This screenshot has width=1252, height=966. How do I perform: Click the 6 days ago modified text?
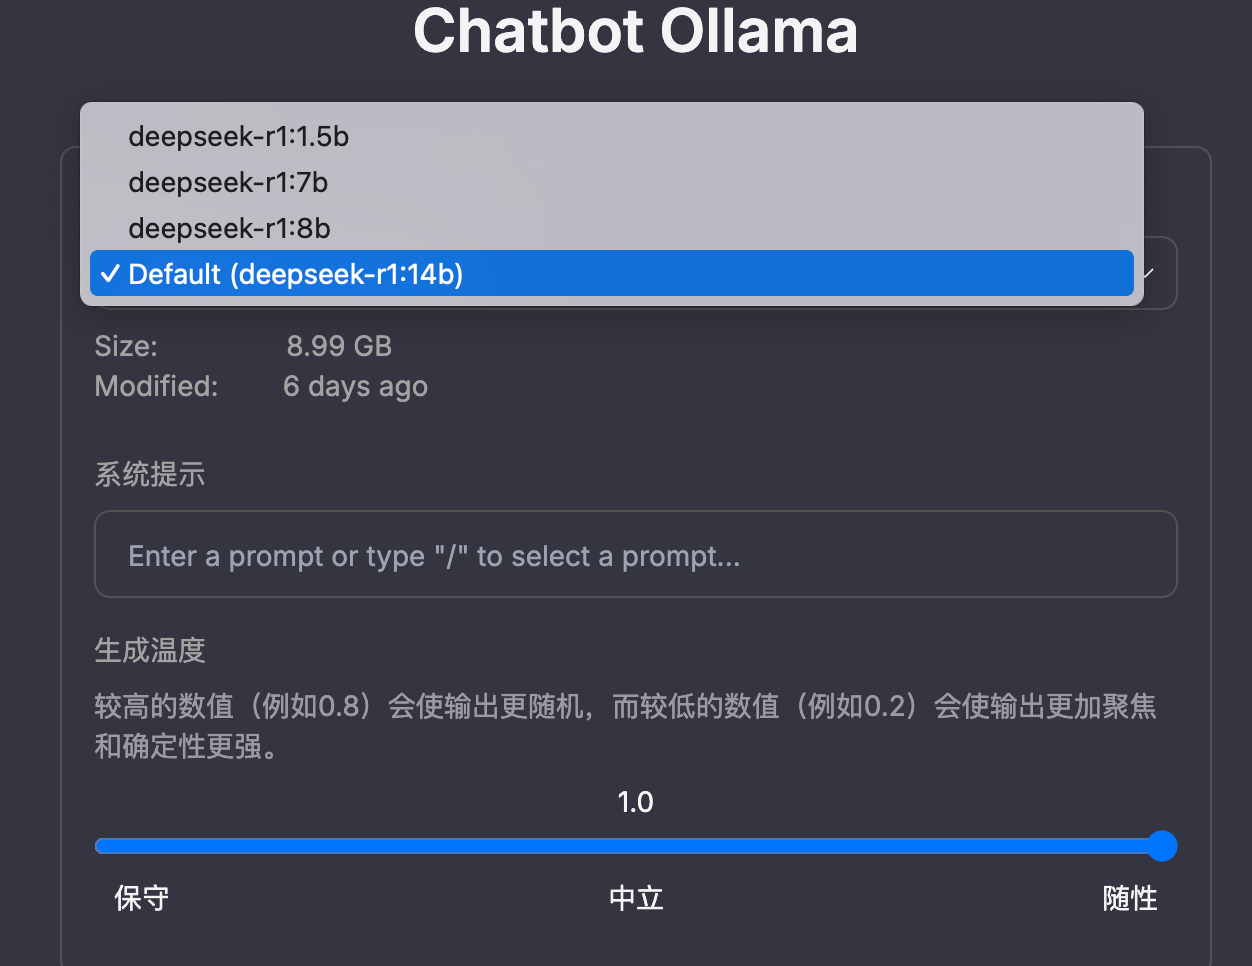click(x=355, y=386)
